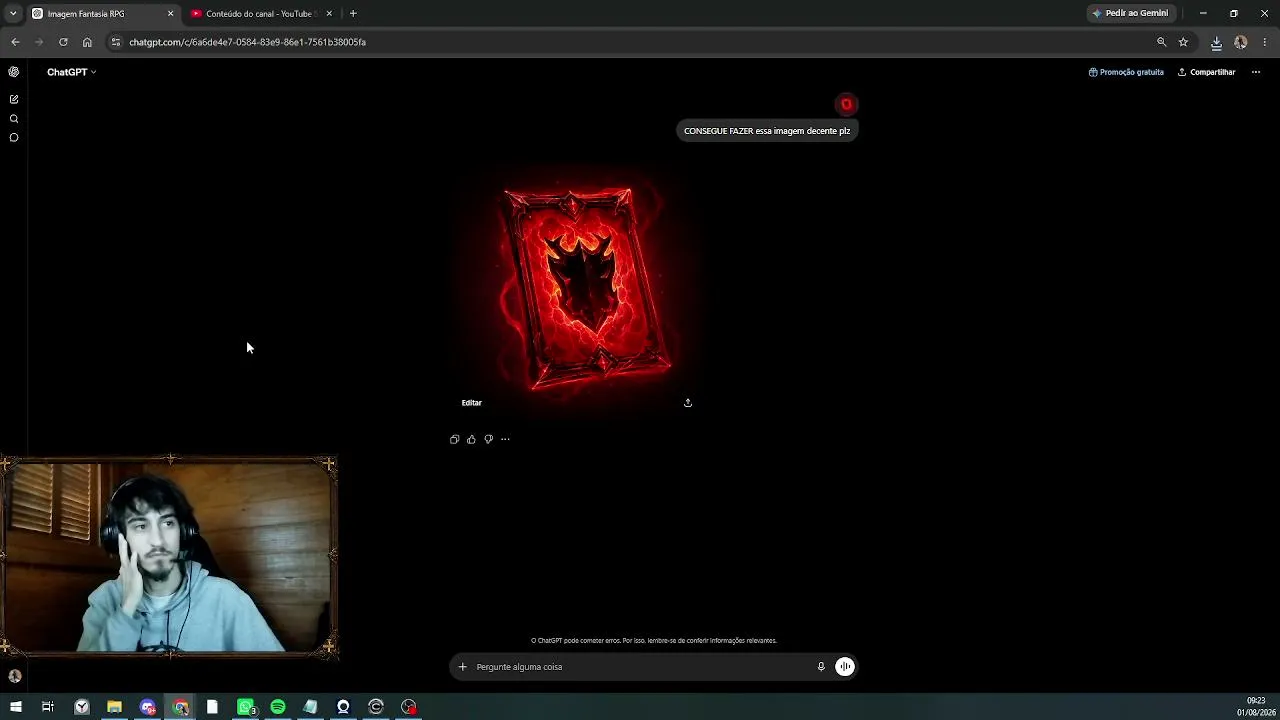Click the Promoção gratuita link

[x=1126, y=72]
